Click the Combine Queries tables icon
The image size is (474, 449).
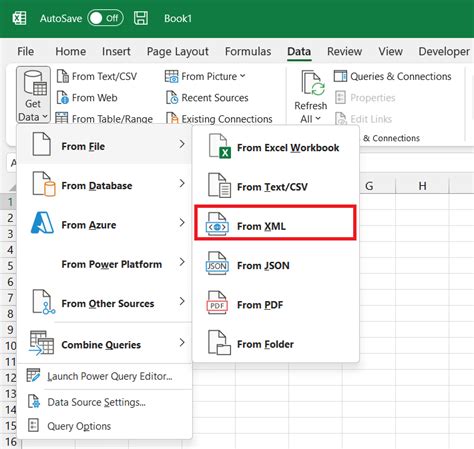[41, 343]
